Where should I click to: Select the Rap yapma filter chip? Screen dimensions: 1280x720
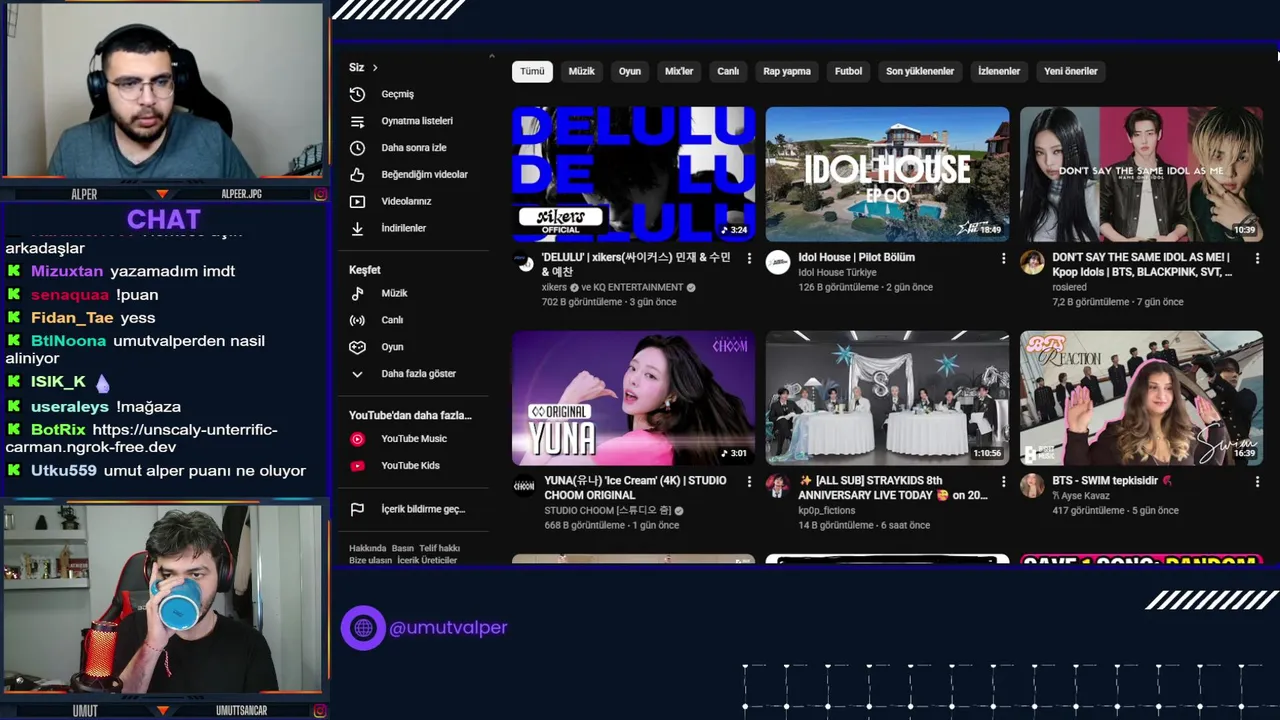coord(787,71)
